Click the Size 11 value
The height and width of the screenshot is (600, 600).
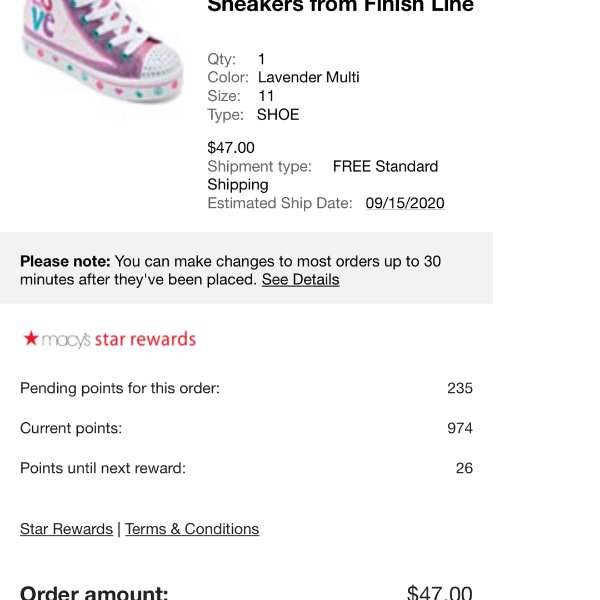click(x=266, y=96)
